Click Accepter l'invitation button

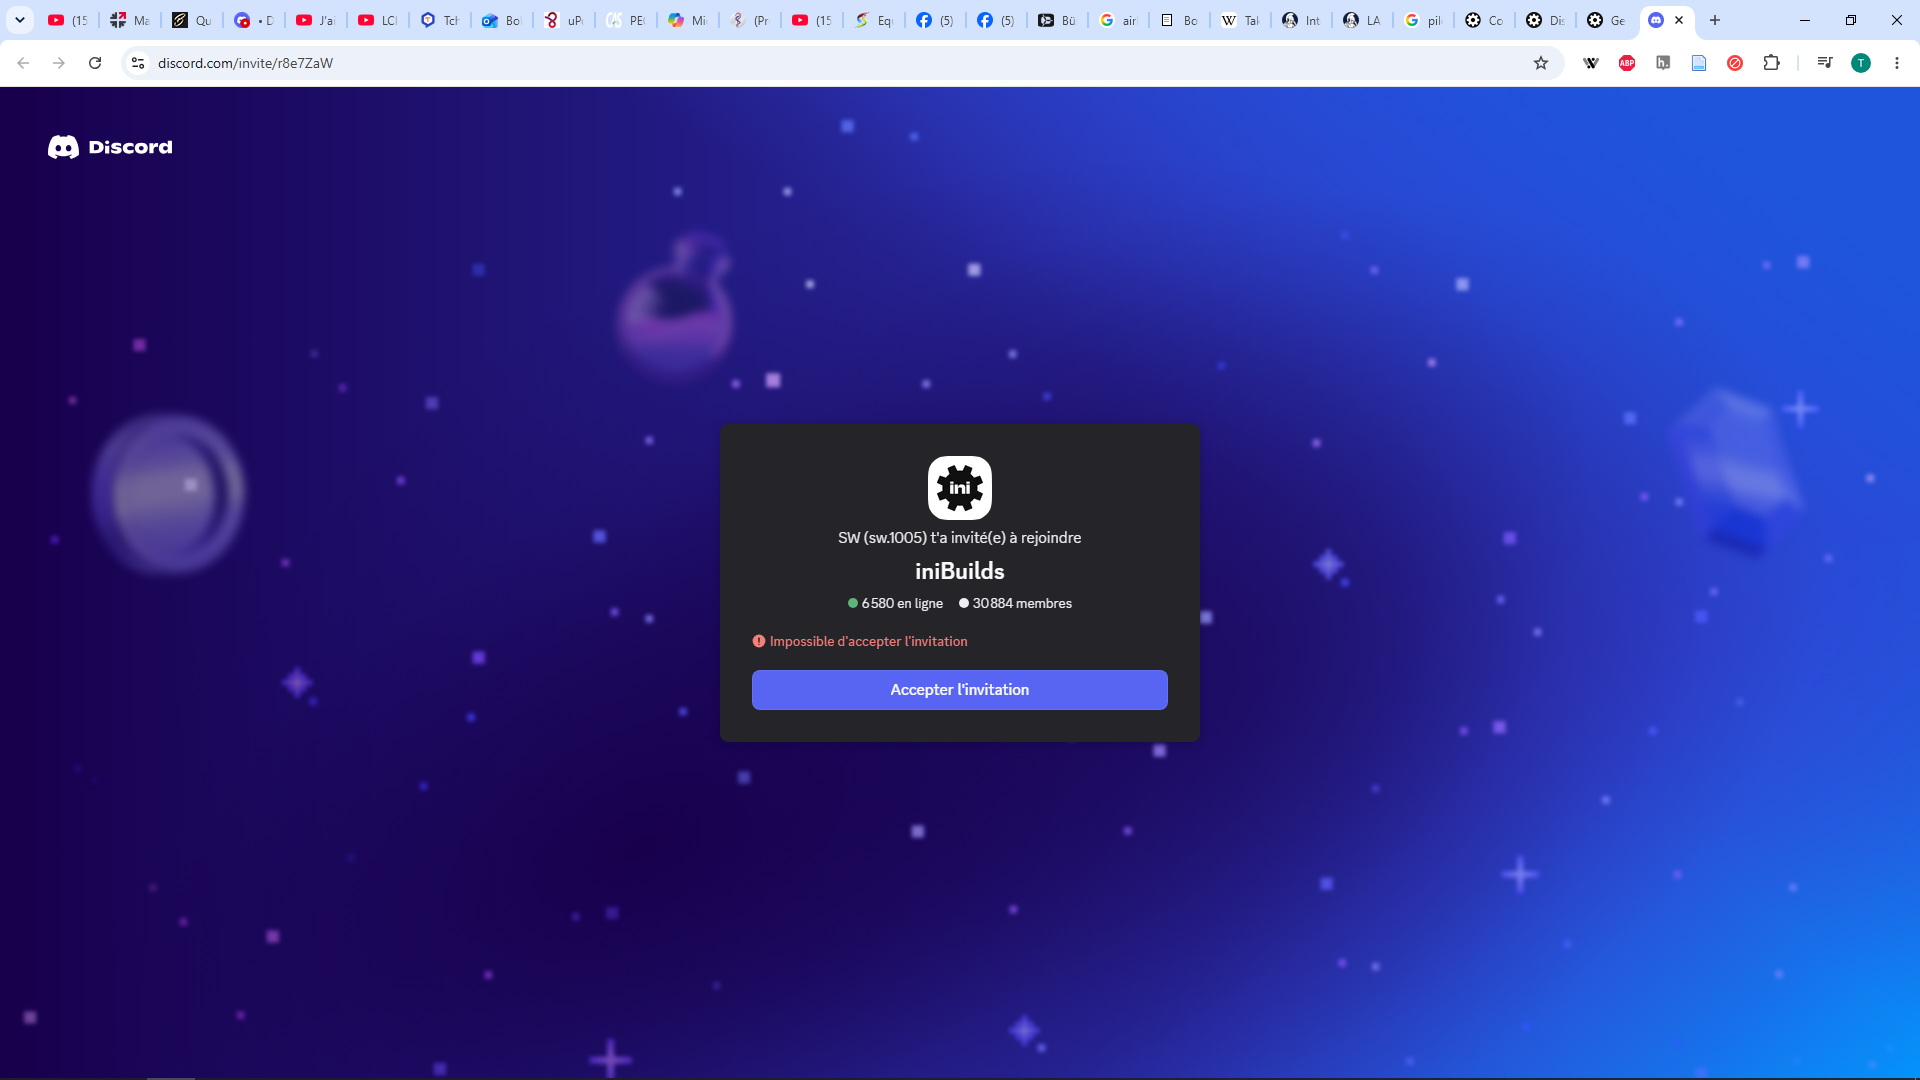point(959,690)
